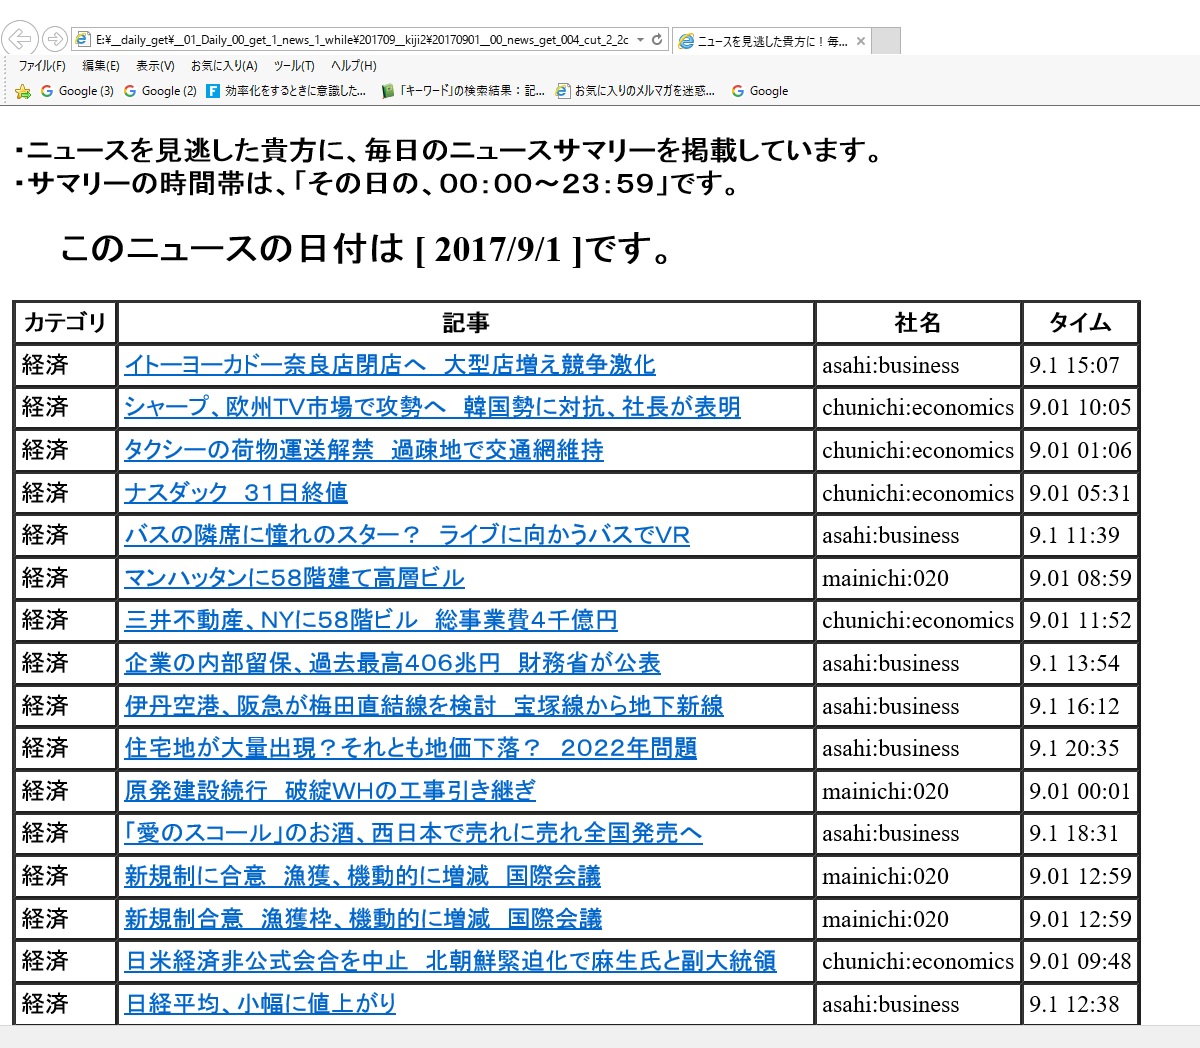Open the イトーヨーカドー奈良店閉店へ article link

[390, 365]
